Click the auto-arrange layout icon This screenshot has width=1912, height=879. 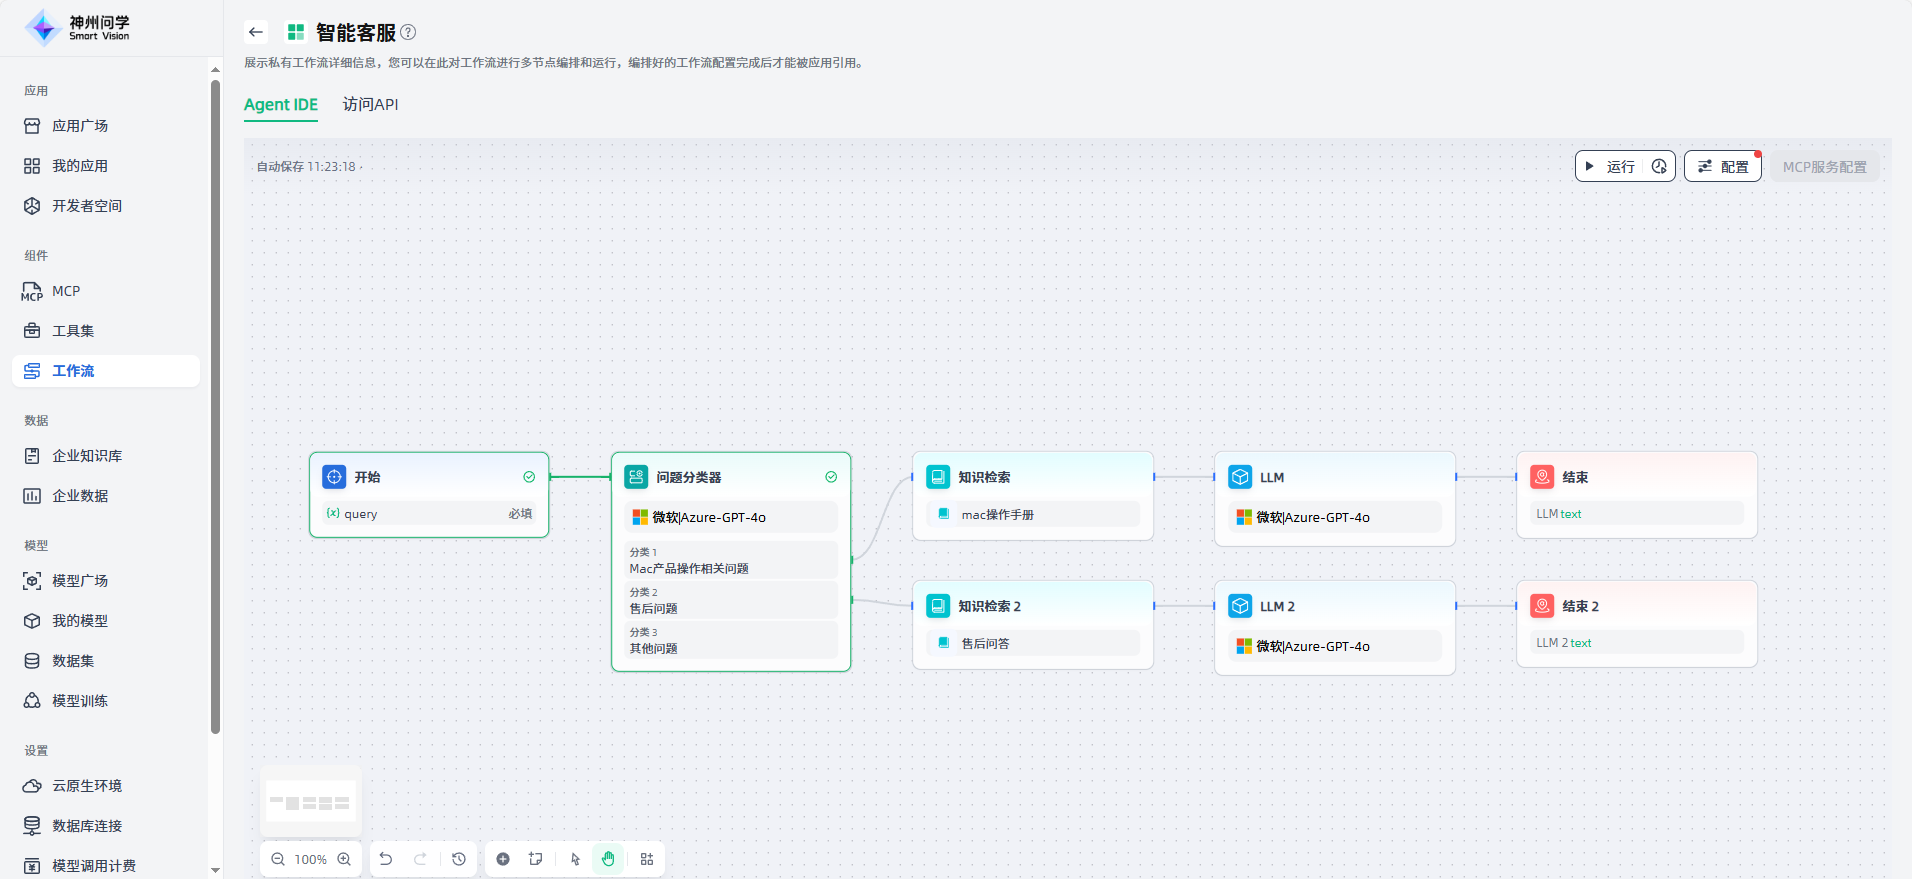pyautogui.click(x=647, y=859)
